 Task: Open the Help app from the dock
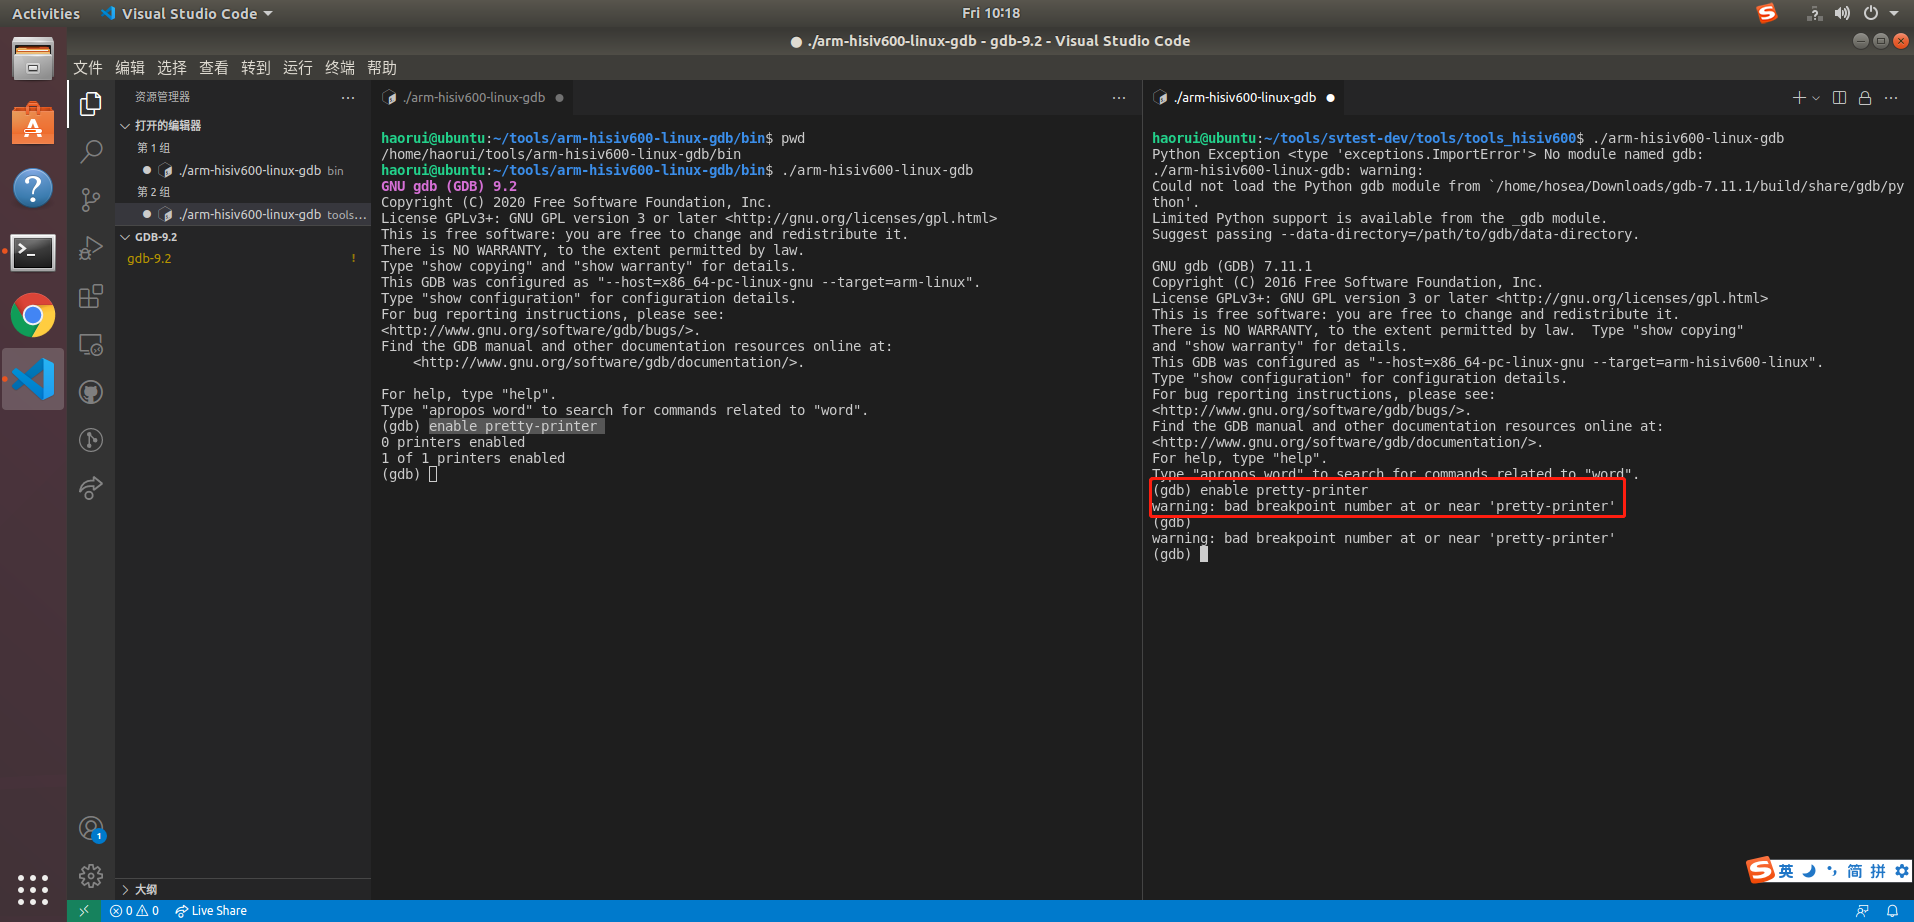33,188
